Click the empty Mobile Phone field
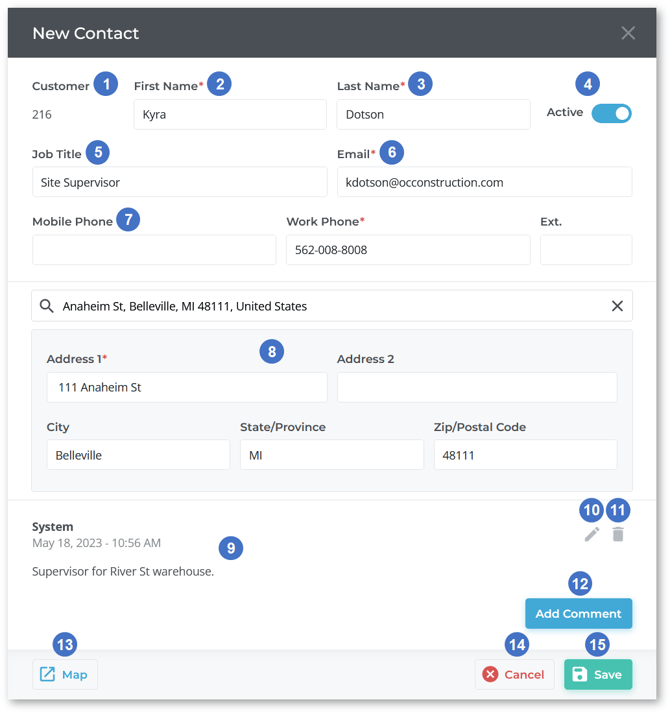Image resolution: width=670 pixels, height=713 pixels. point(154,250)
